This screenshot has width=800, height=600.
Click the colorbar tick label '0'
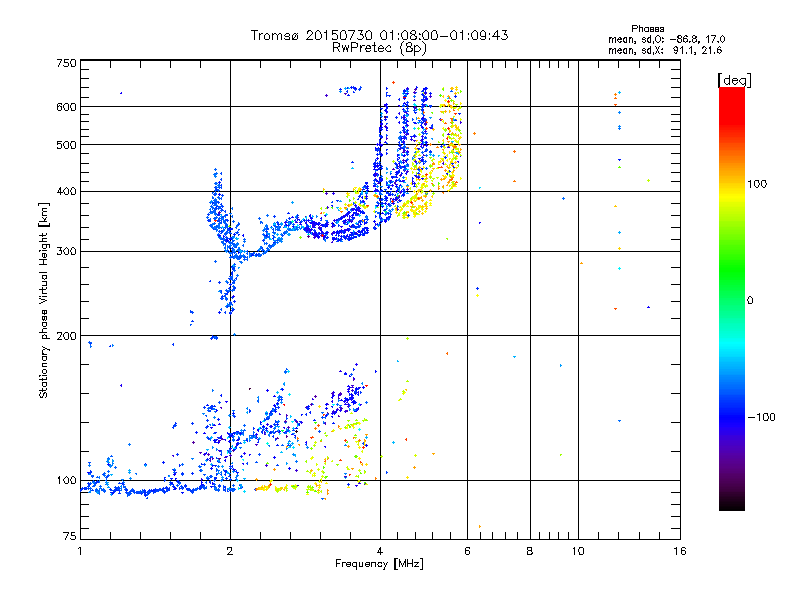[750, 300]
